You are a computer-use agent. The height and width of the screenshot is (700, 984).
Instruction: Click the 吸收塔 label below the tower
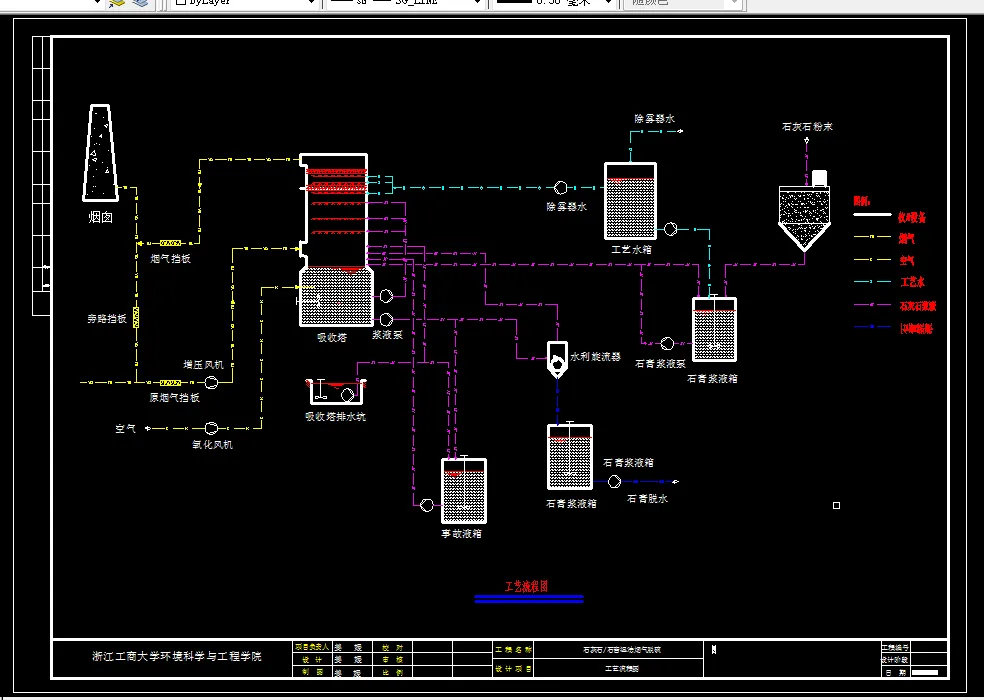point(332,337)
